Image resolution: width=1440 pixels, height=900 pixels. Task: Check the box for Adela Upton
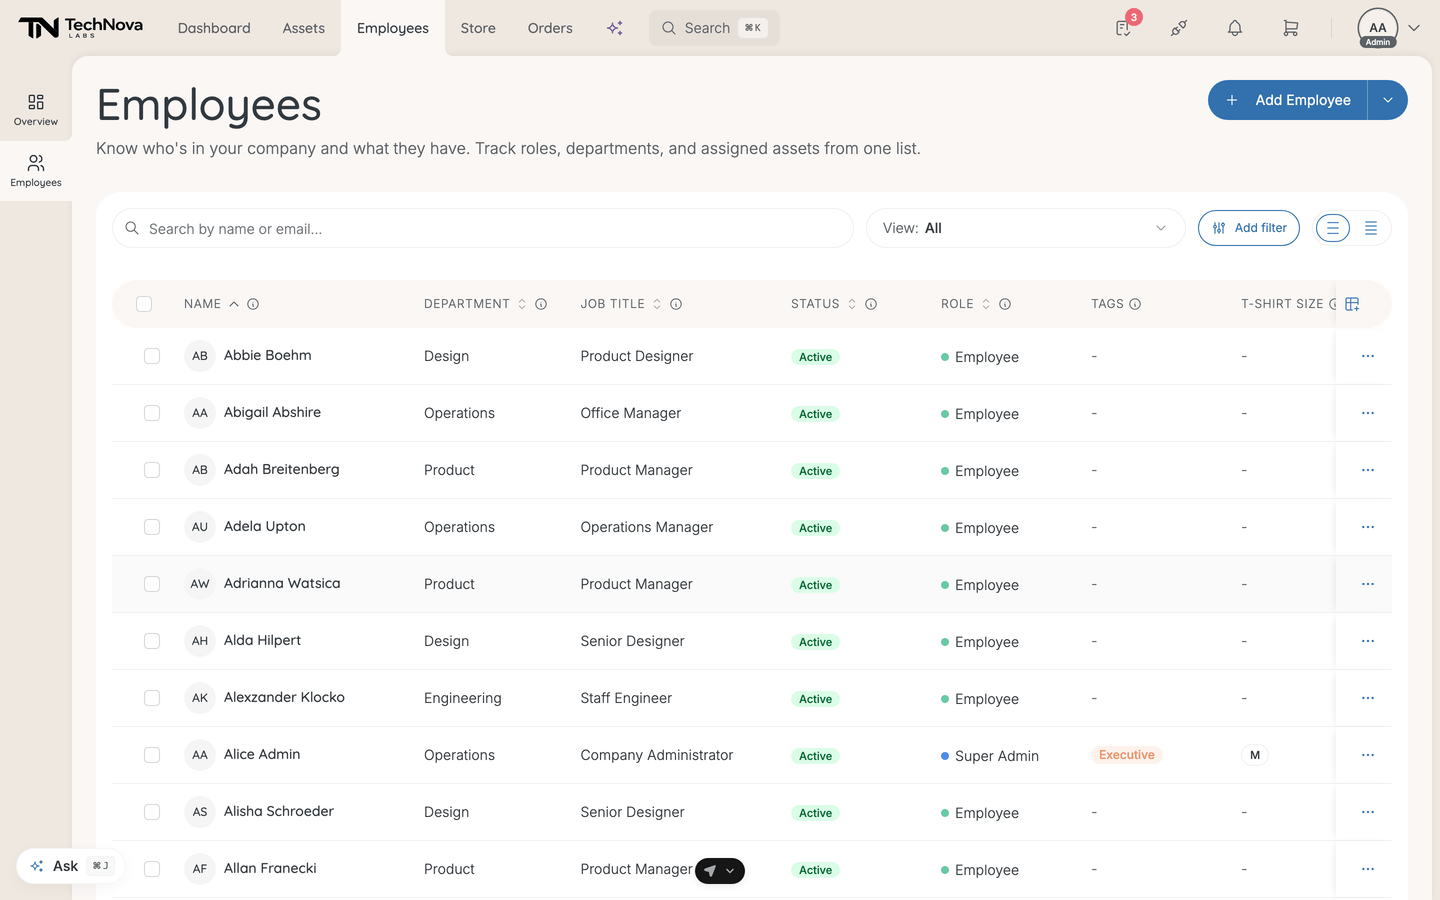click(152, 527)
